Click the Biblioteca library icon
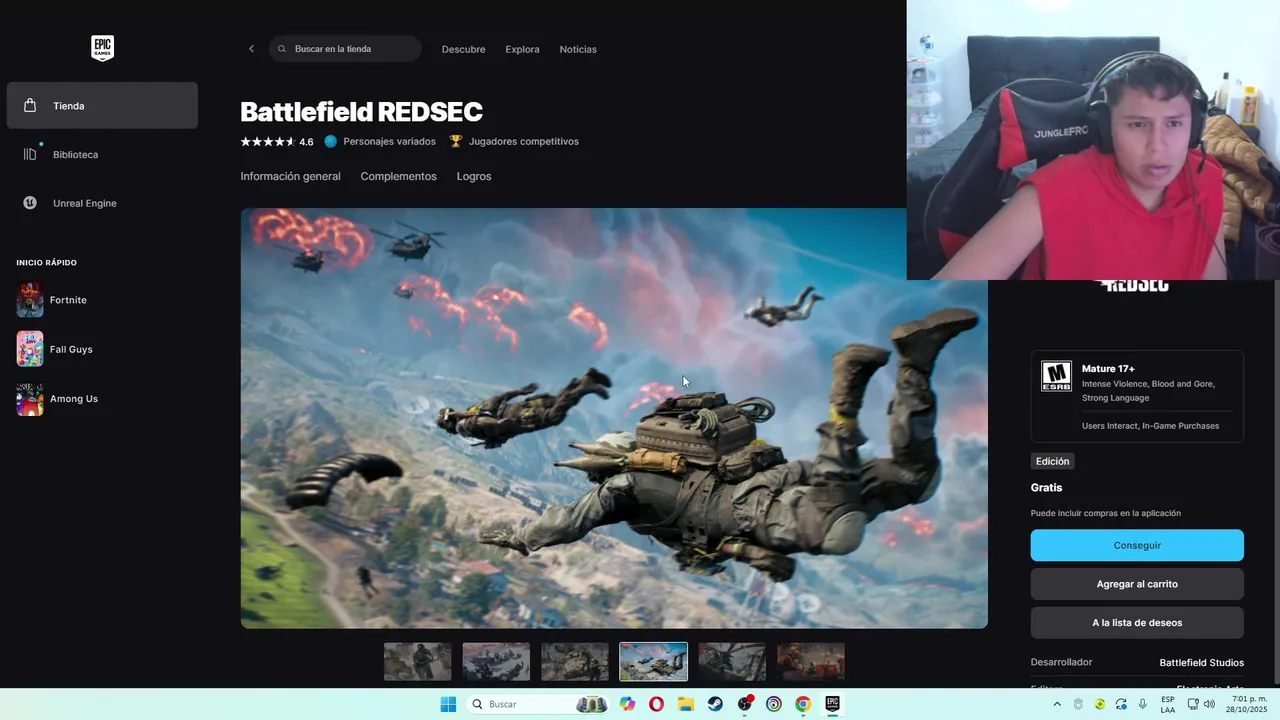Screen dimensions: 1280x720 [x=30, y=154]
